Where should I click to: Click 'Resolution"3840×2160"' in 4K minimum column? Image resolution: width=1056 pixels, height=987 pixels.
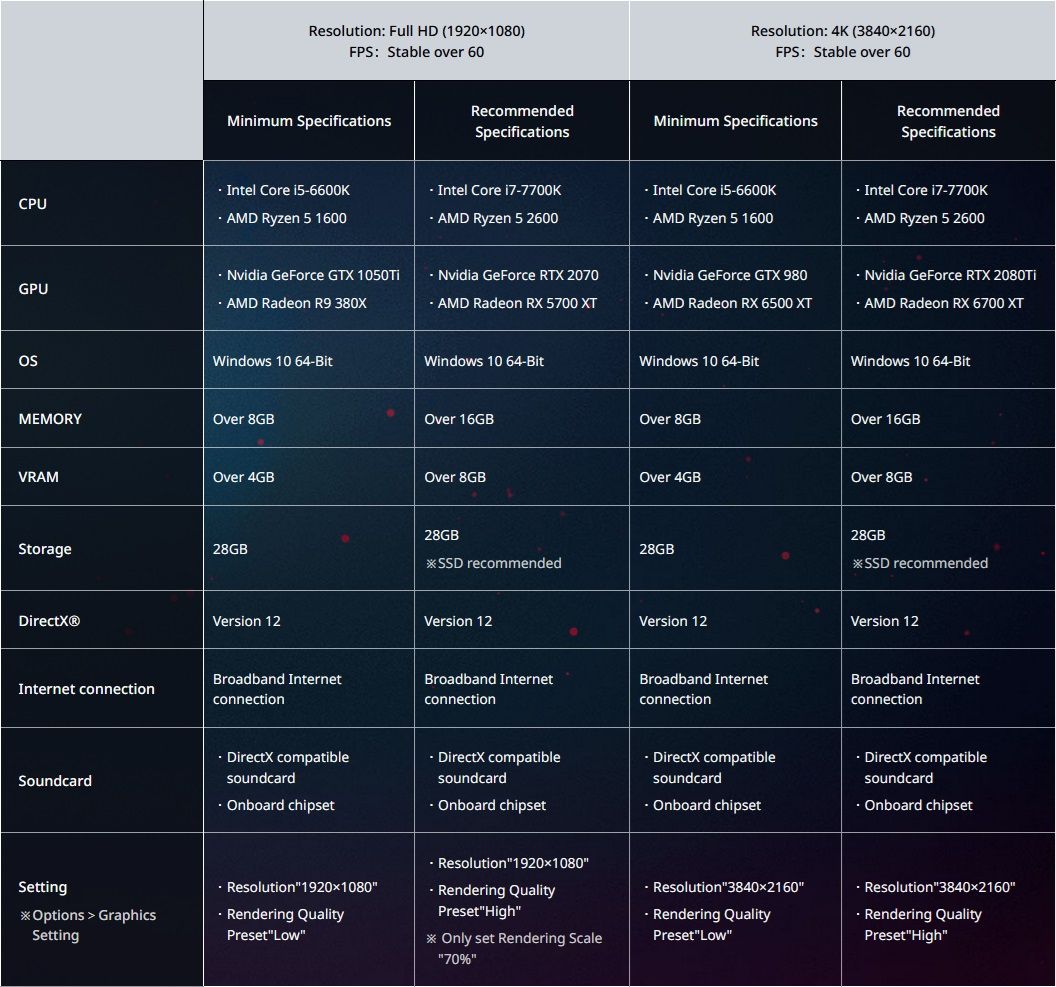click(x=728, y=887)
